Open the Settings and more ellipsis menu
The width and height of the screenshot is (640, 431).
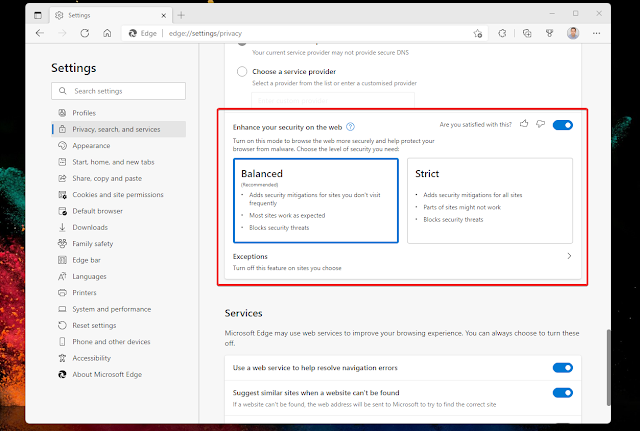pos(596,33)
